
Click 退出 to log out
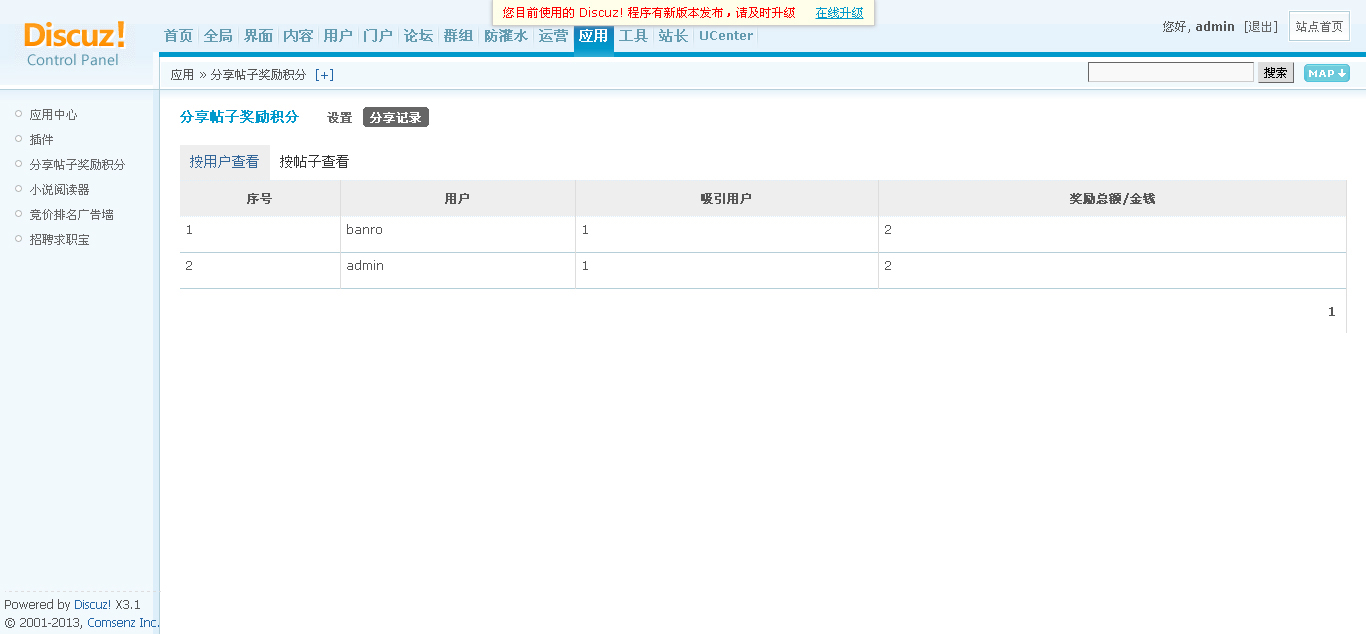click(1261, 27)
